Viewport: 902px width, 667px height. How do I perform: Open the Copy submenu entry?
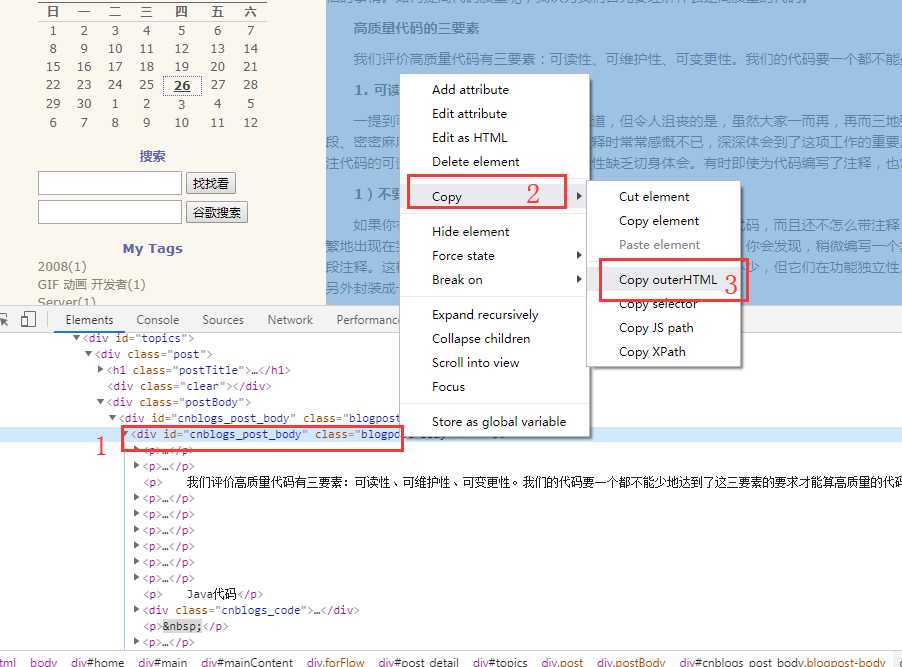(x=495, y=196)
